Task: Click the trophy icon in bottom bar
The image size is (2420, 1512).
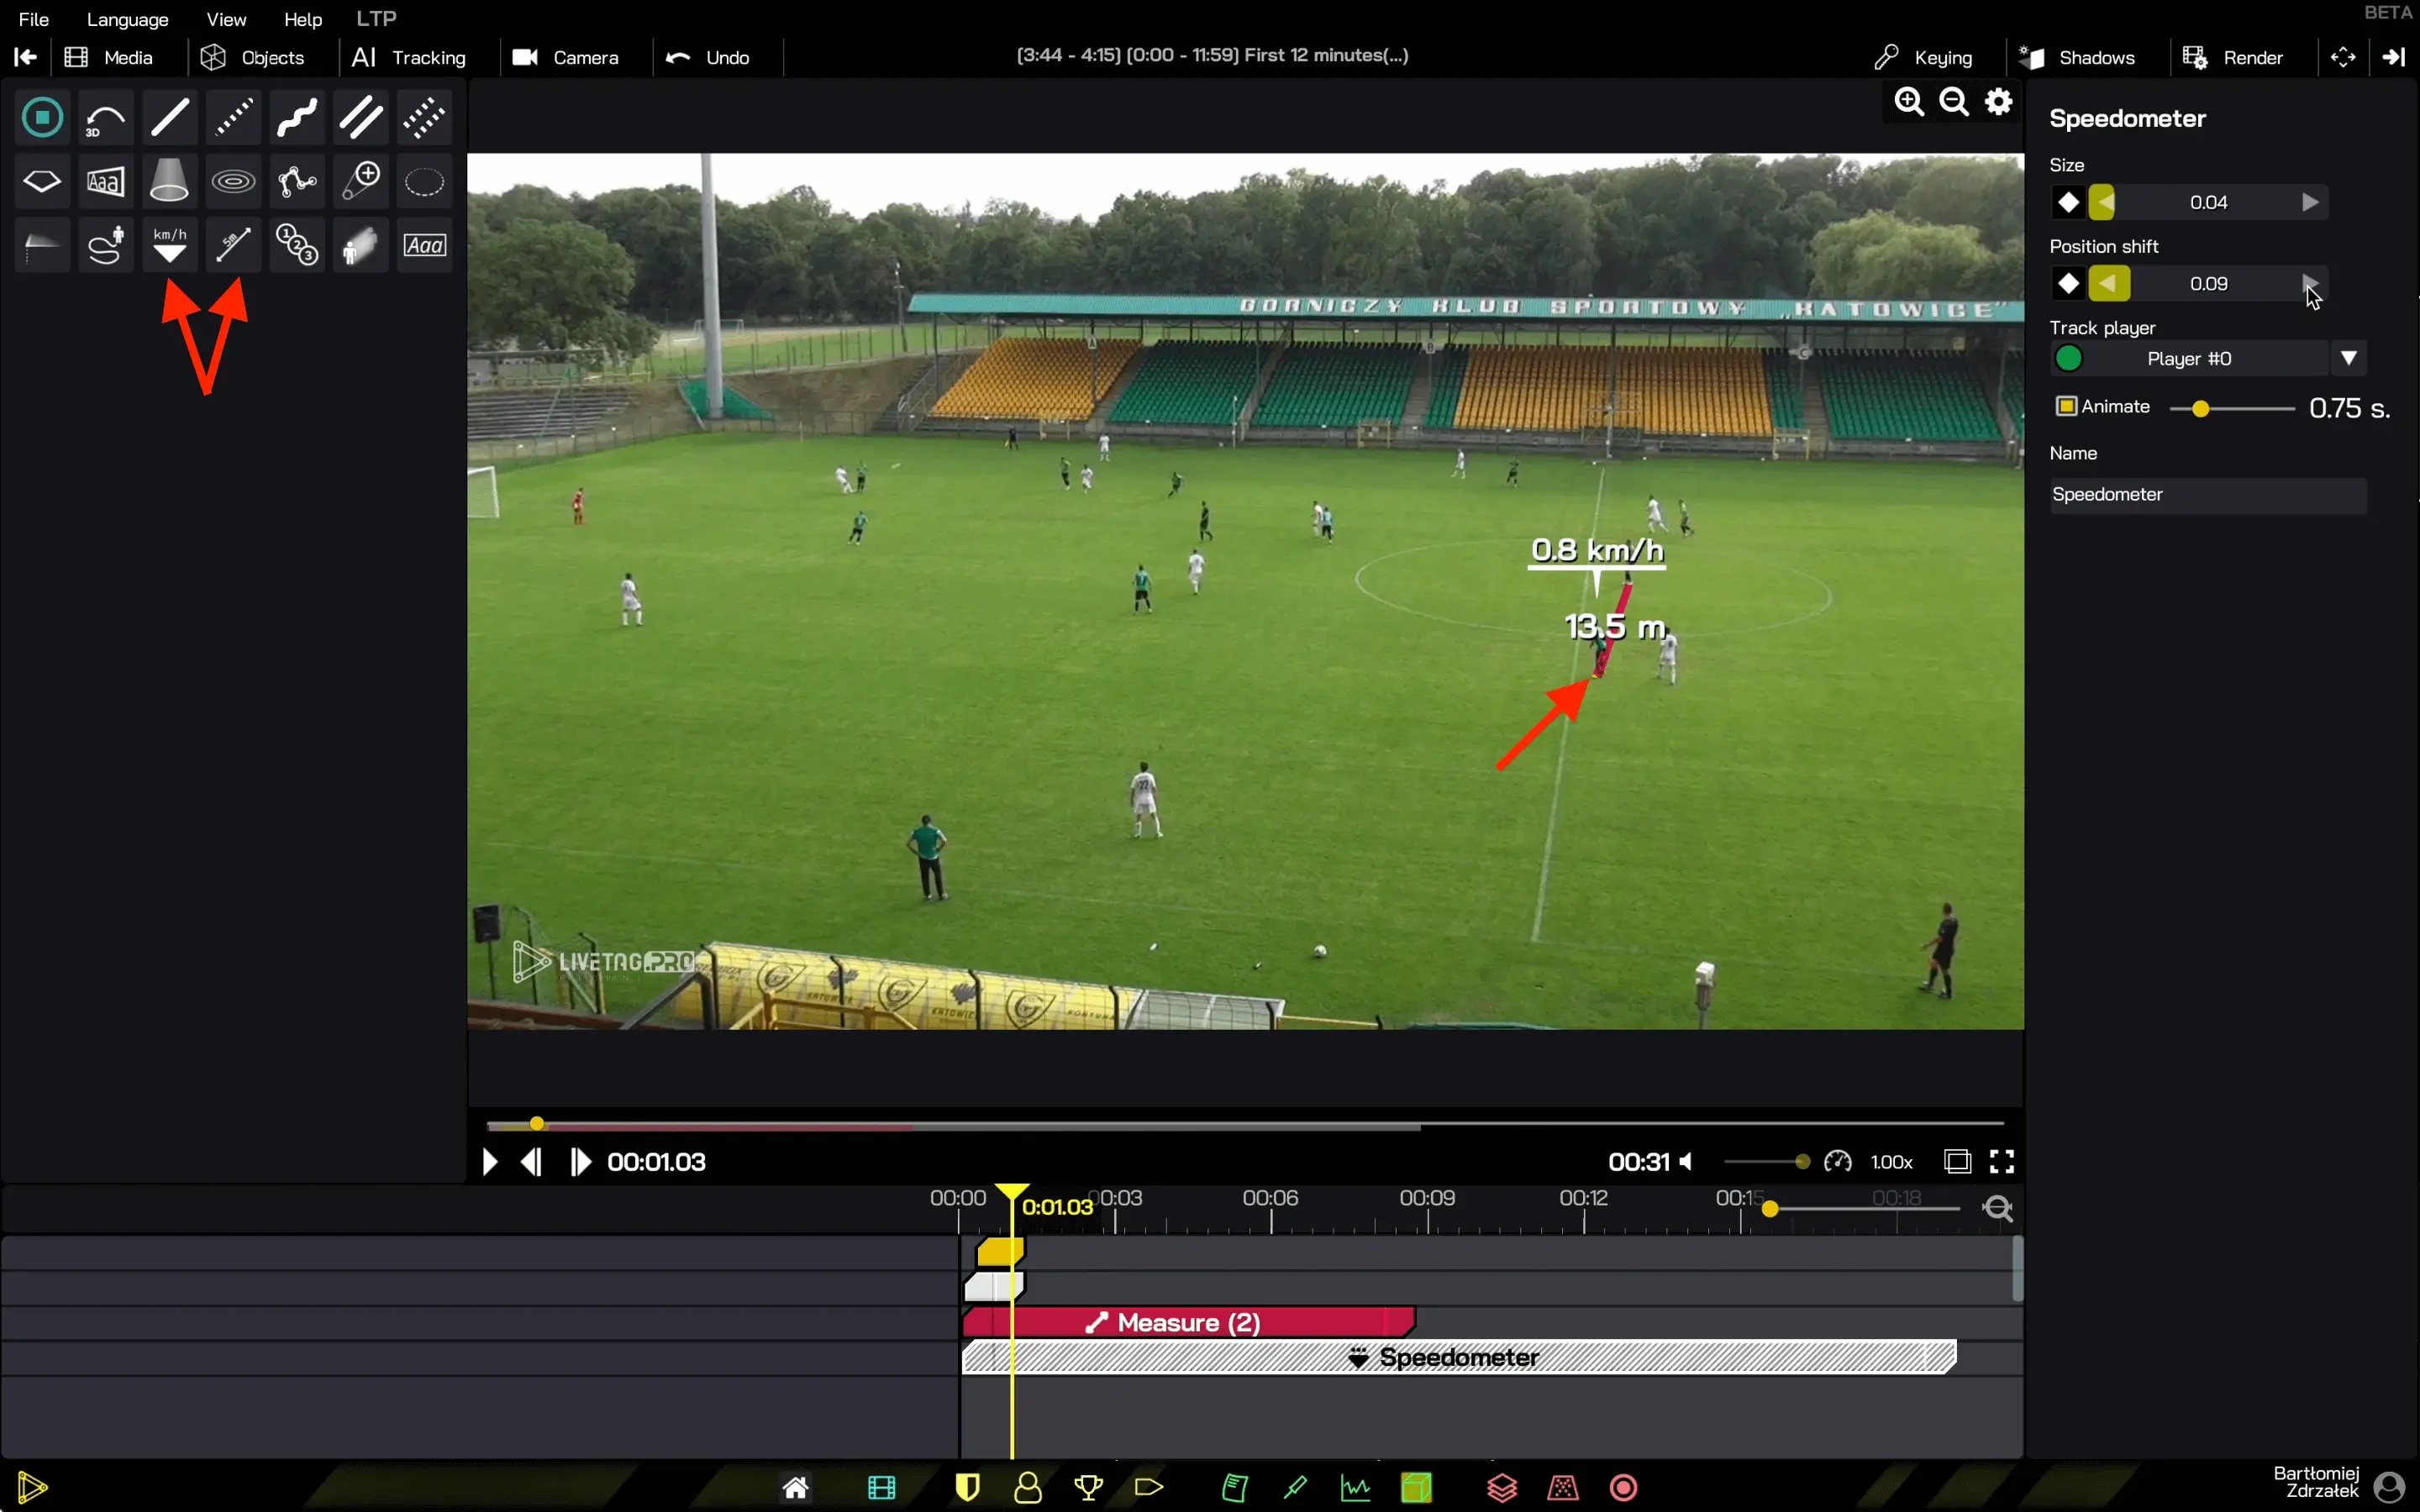Action: (1088, 1487)
